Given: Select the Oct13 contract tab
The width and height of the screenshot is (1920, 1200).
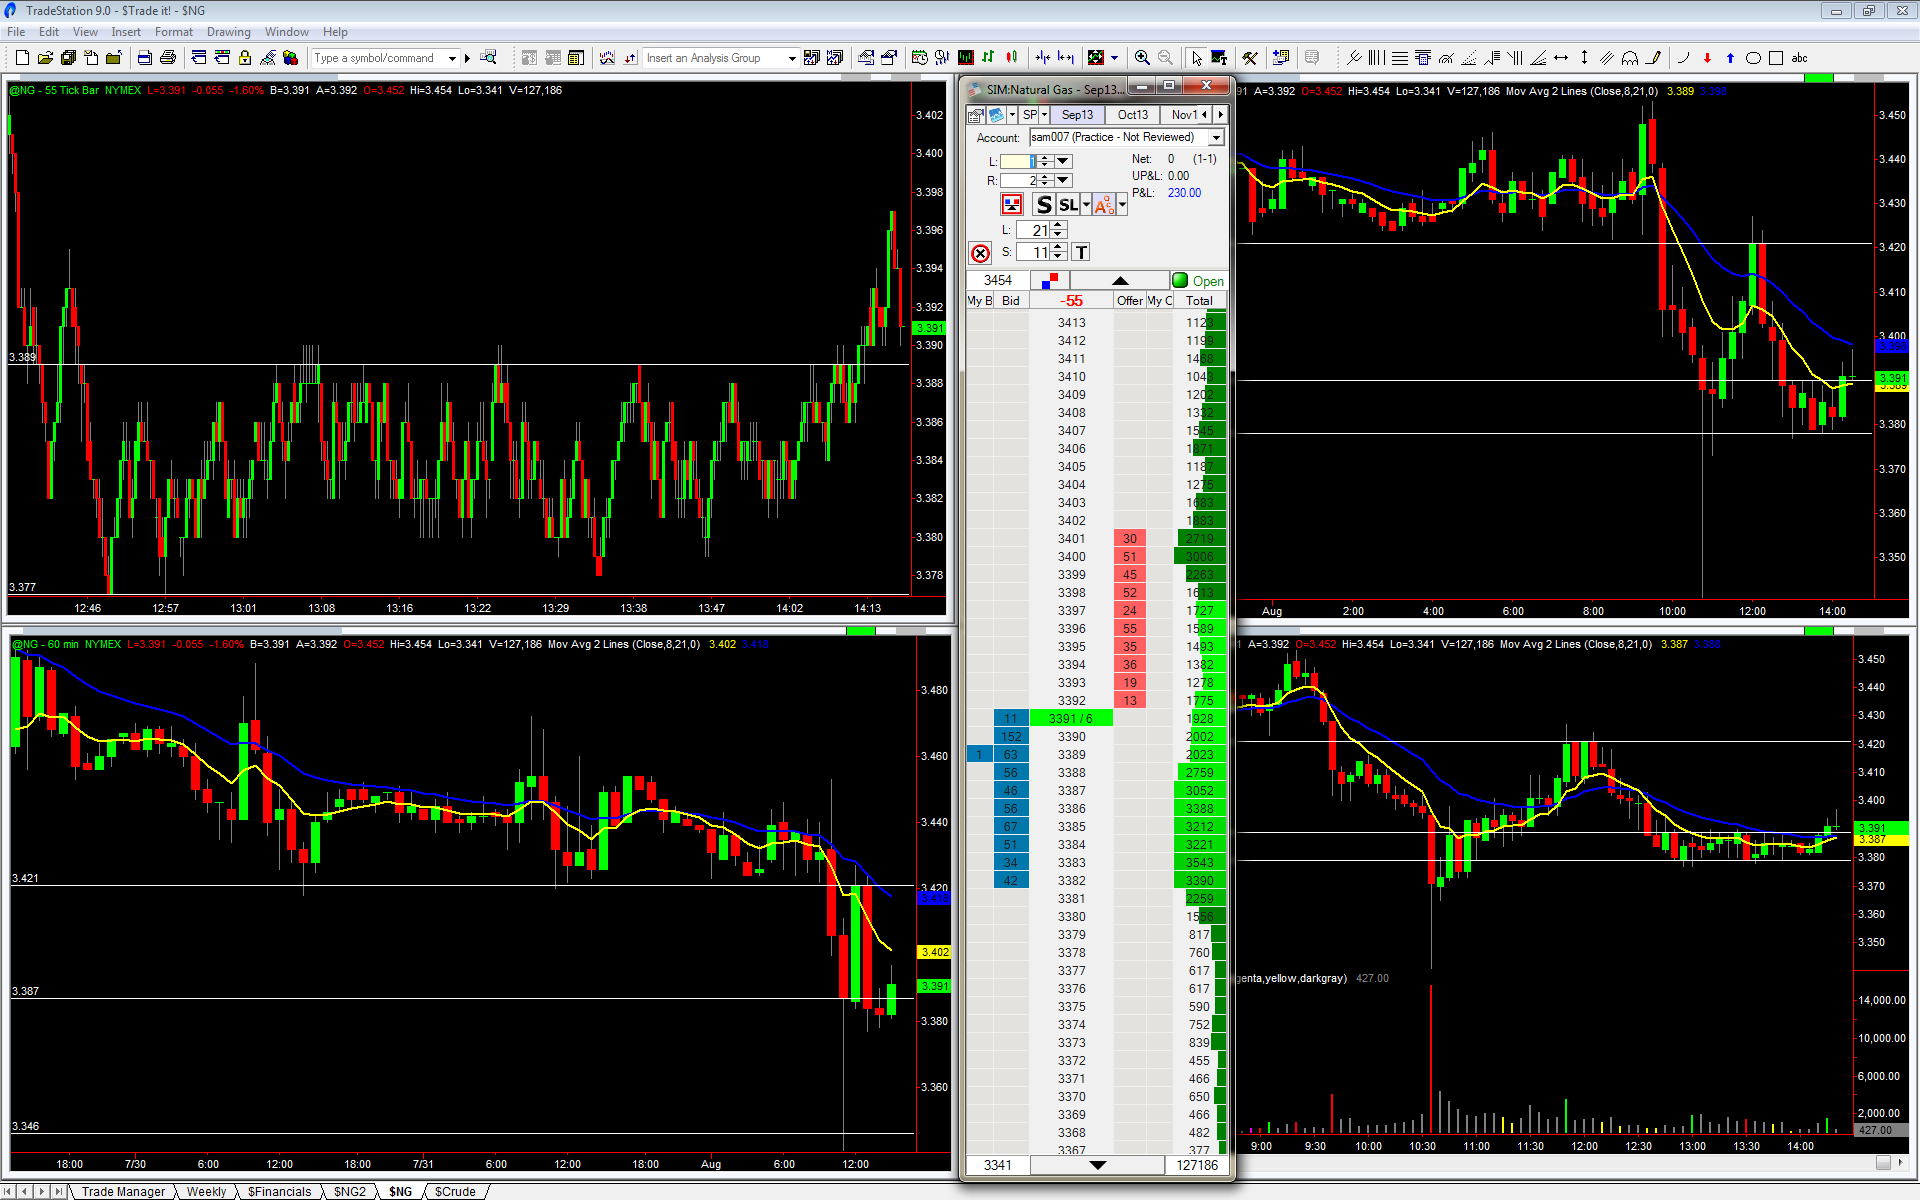Looking at the screenshot, I should 1132,115.
